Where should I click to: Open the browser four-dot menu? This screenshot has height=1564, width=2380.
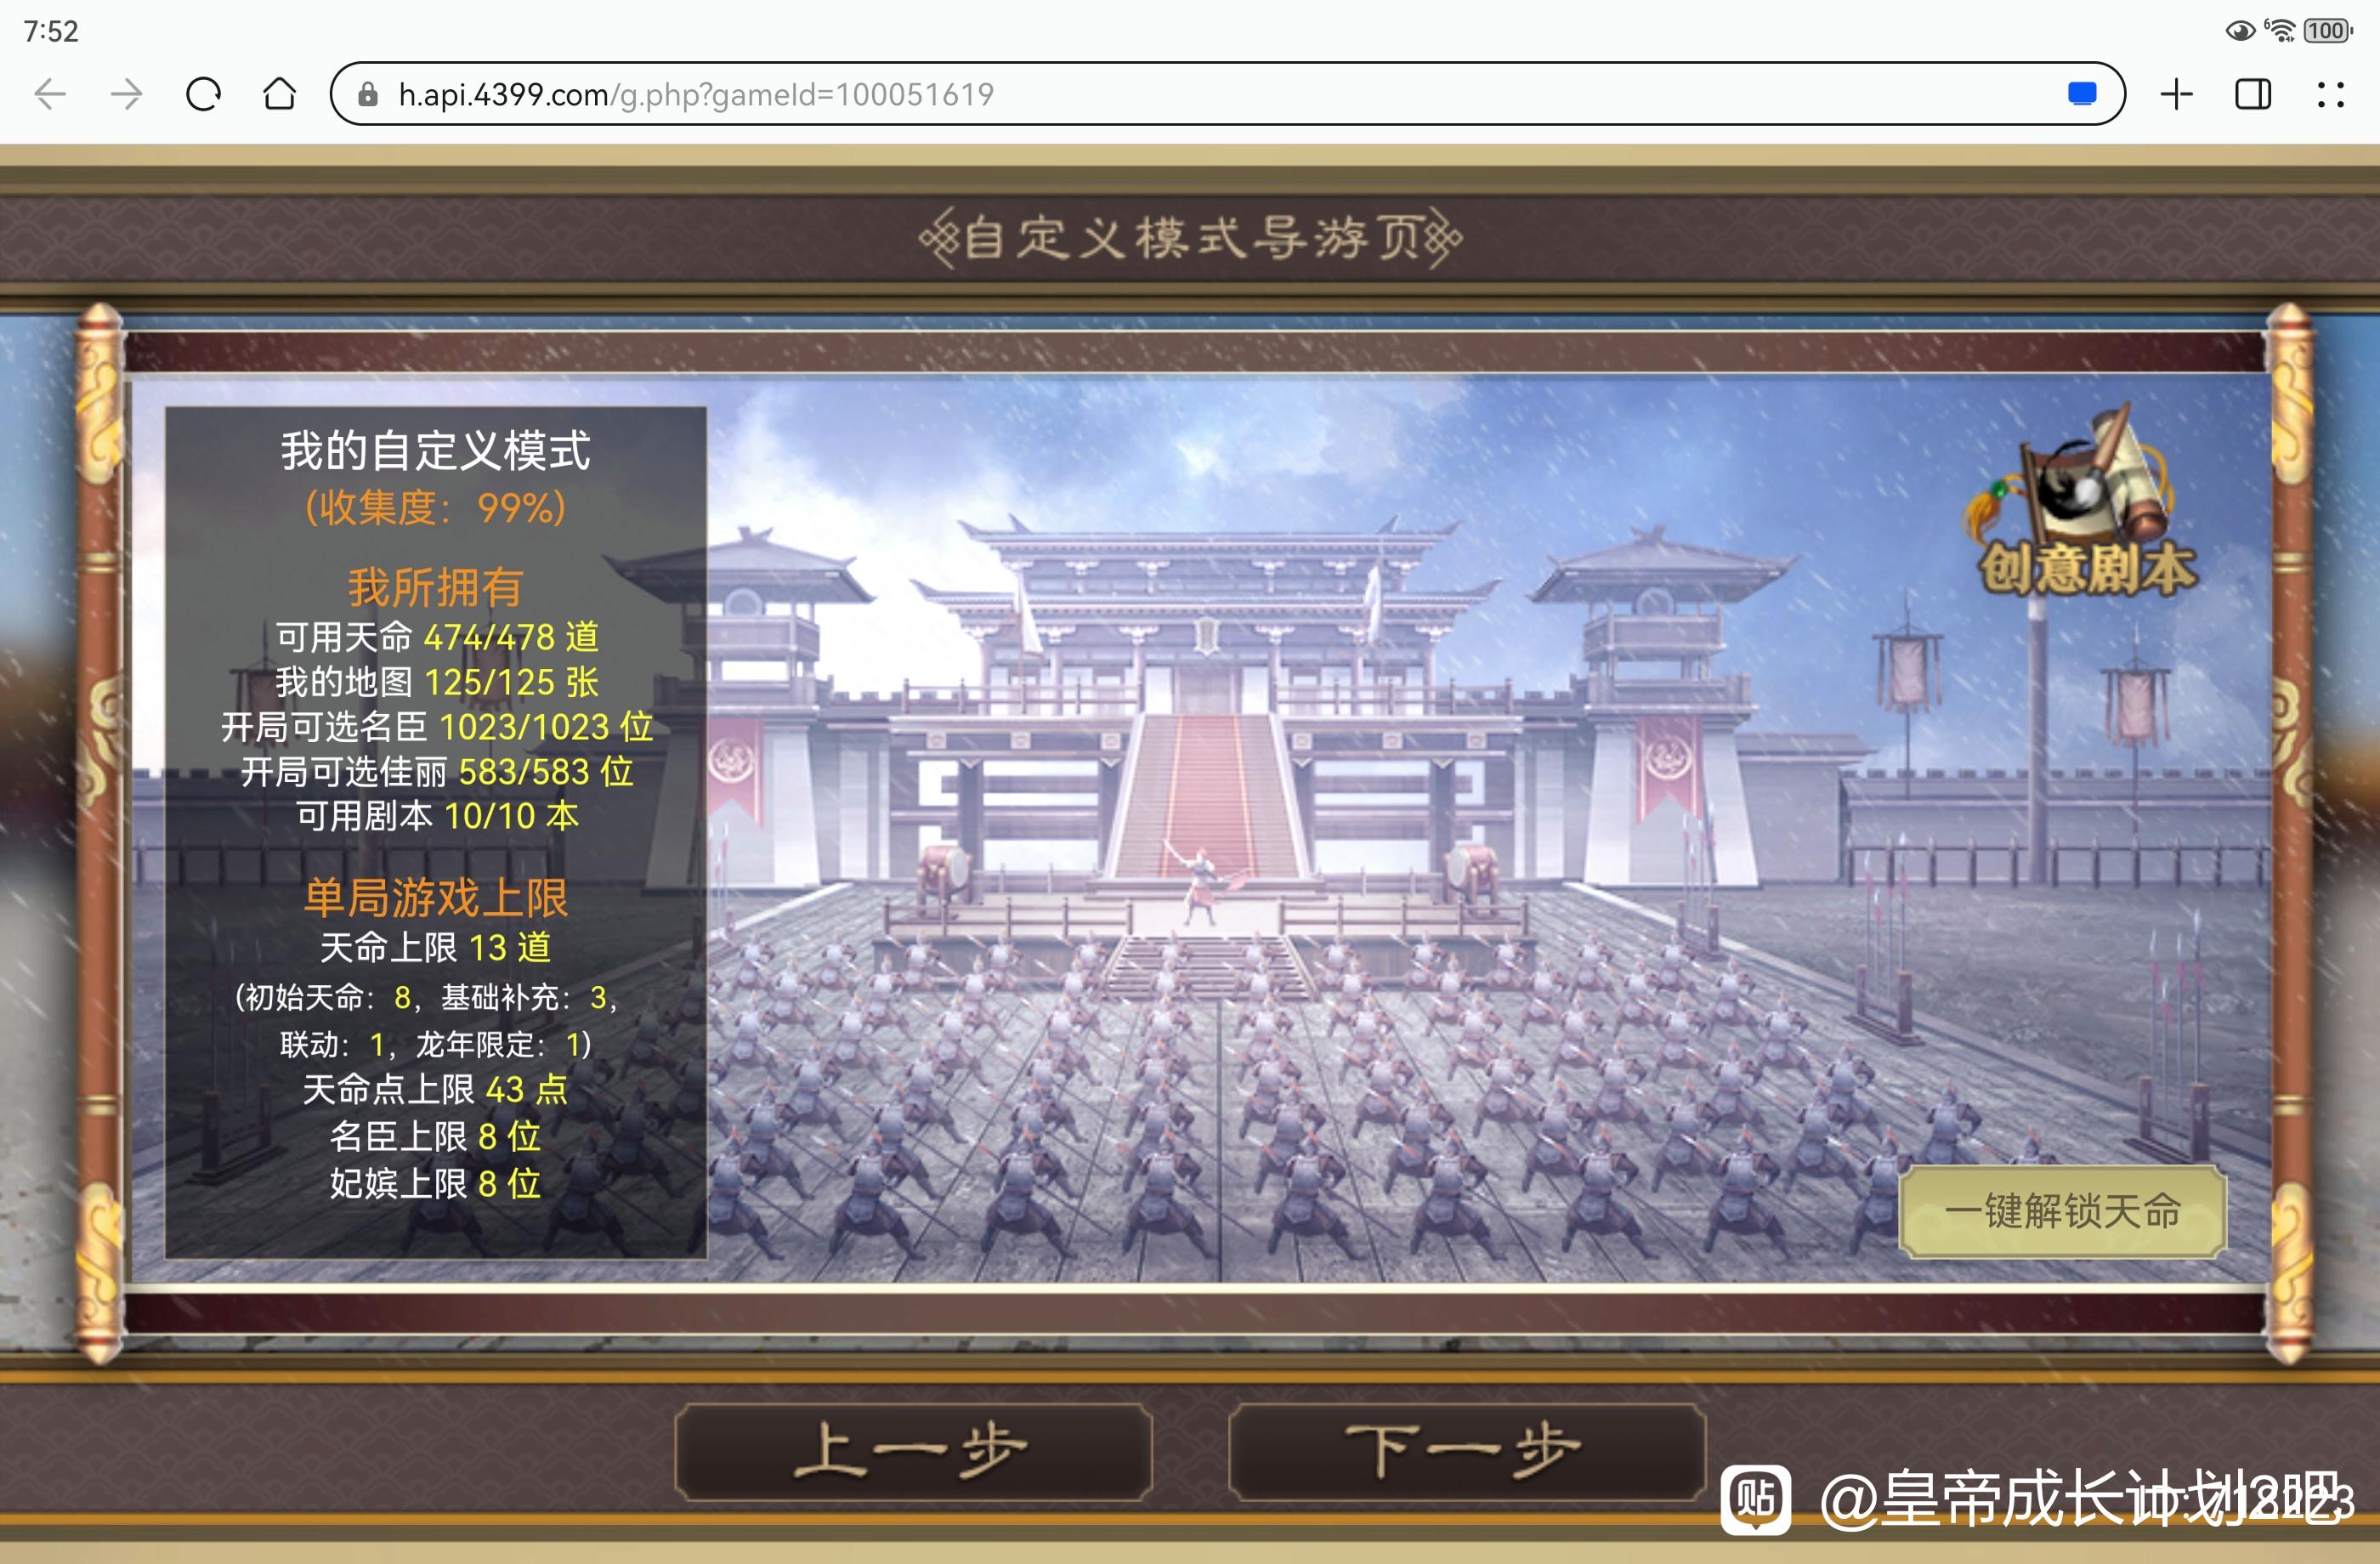(2331, 94)
